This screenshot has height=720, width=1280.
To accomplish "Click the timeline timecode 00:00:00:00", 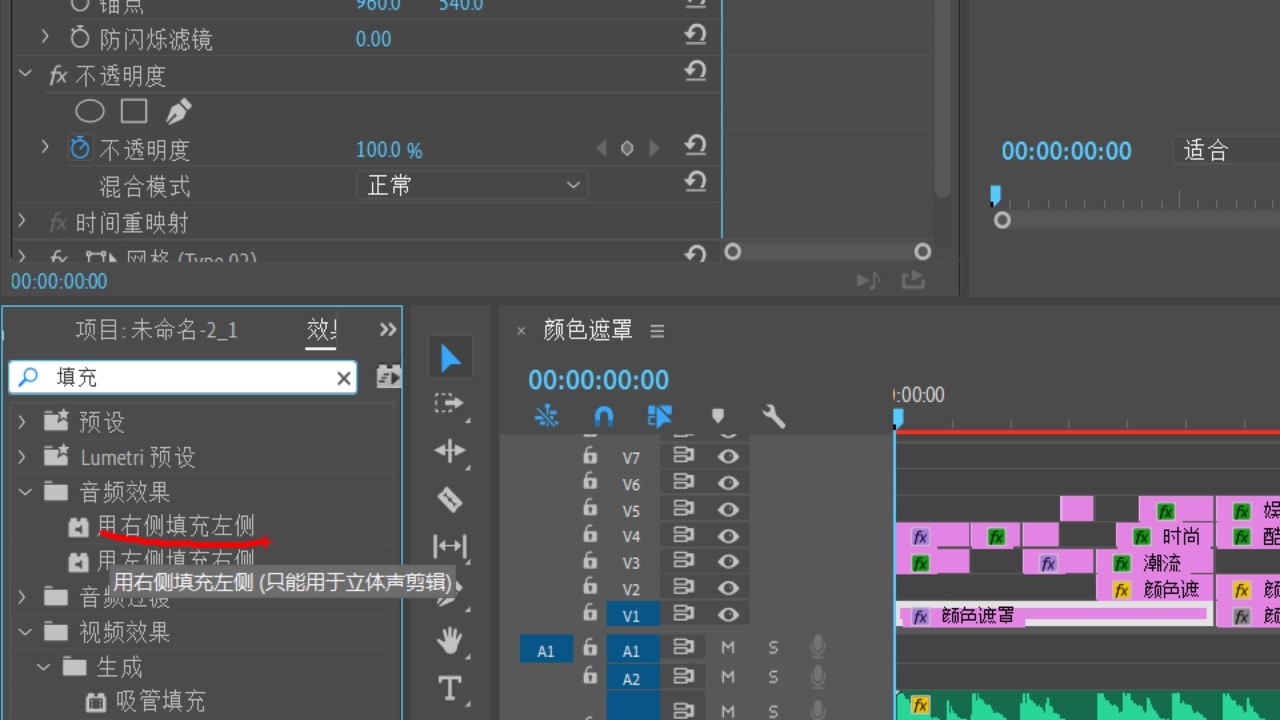I will (x=598, y=380).
